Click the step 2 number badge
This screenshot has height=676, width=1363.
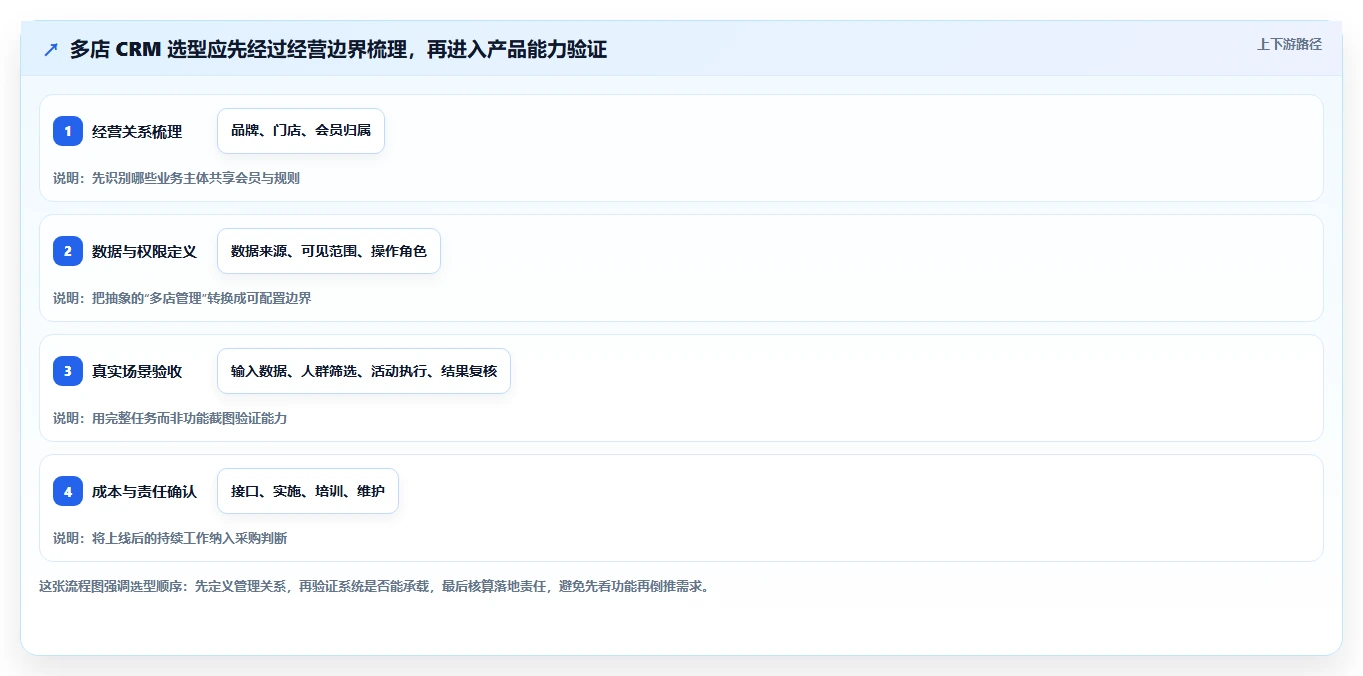[x=68, y=251]
